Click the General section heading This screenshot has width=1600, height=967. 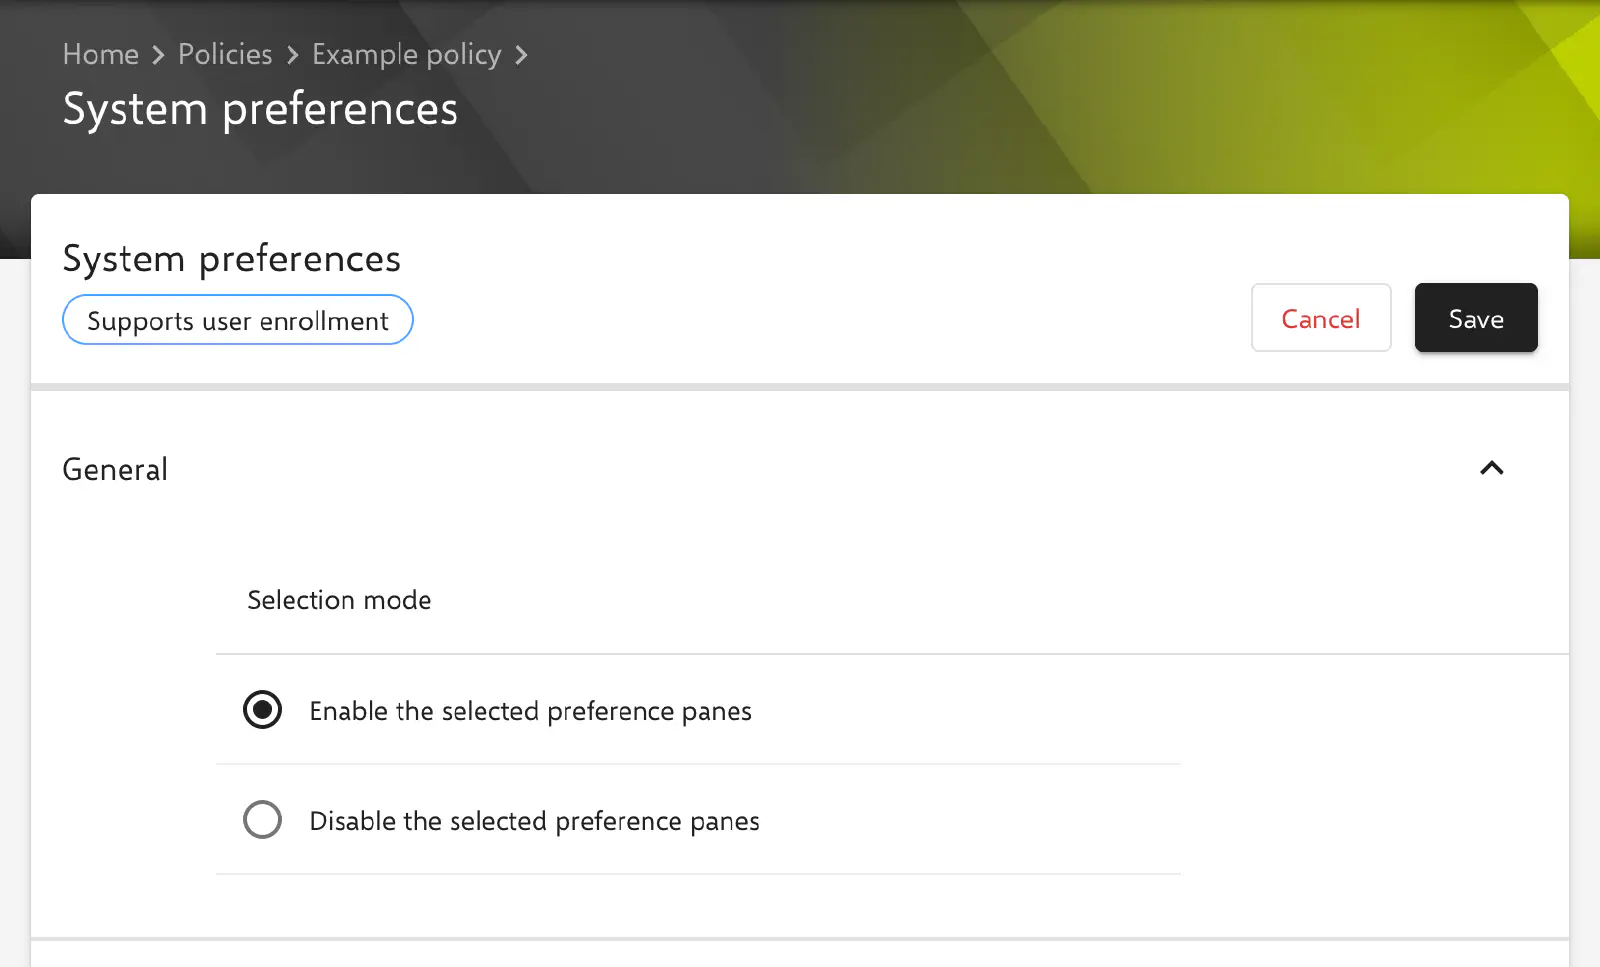click(115, 470)
